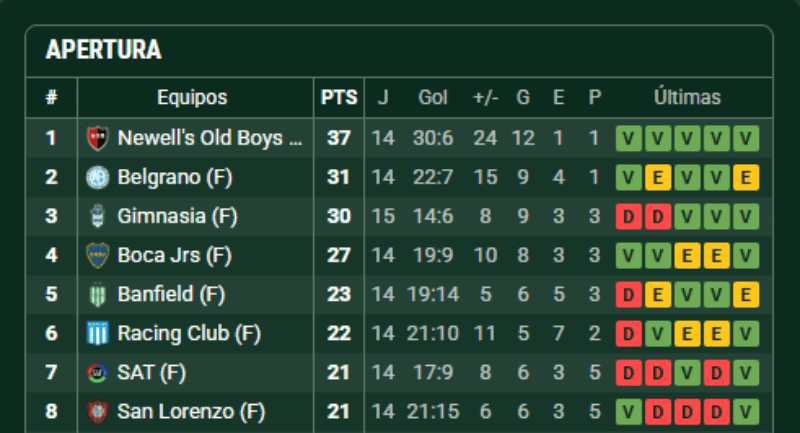Click the San Lorenzo crest icon
Viewport: 800px width, 433px height.
97,411
